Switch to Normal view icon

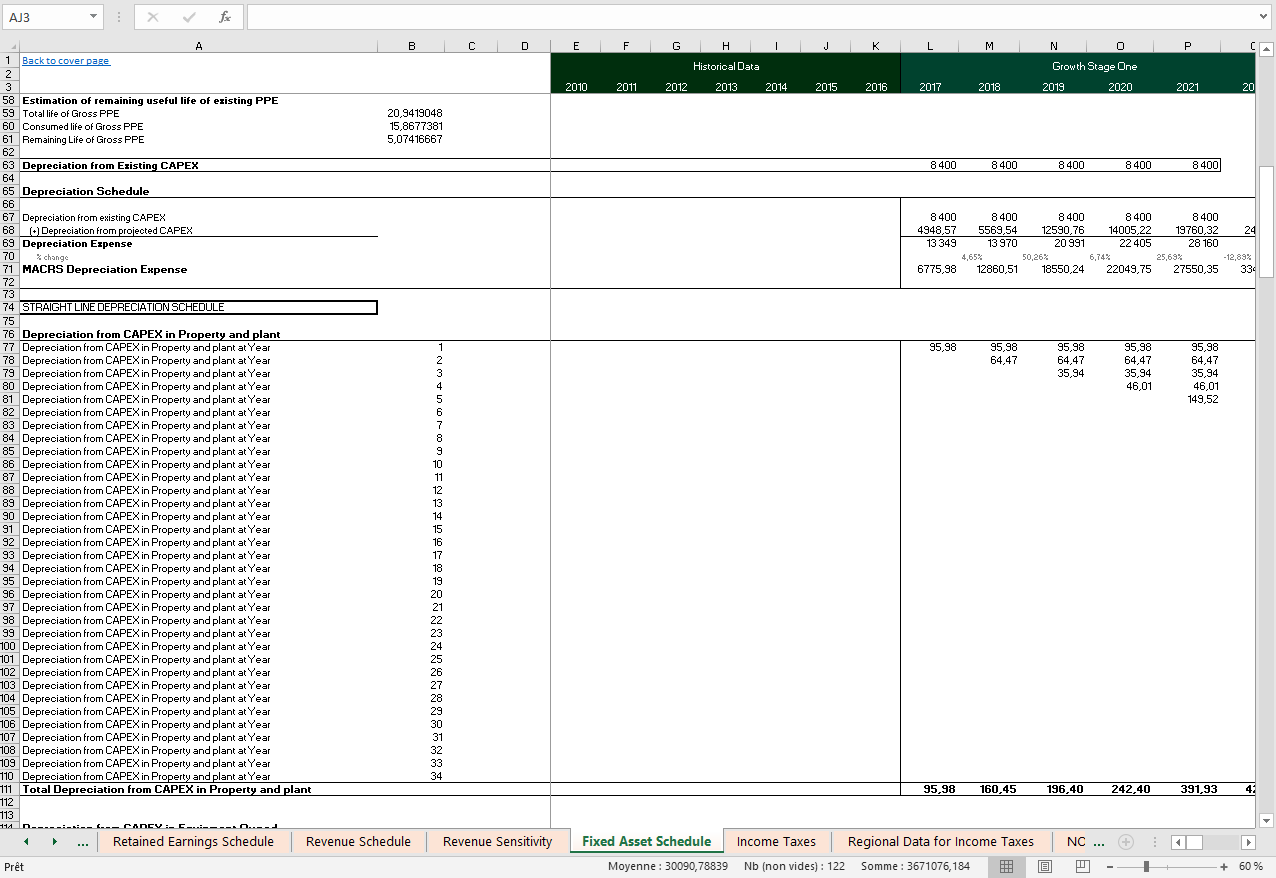pyautogui.click(x=1007, y=866)
